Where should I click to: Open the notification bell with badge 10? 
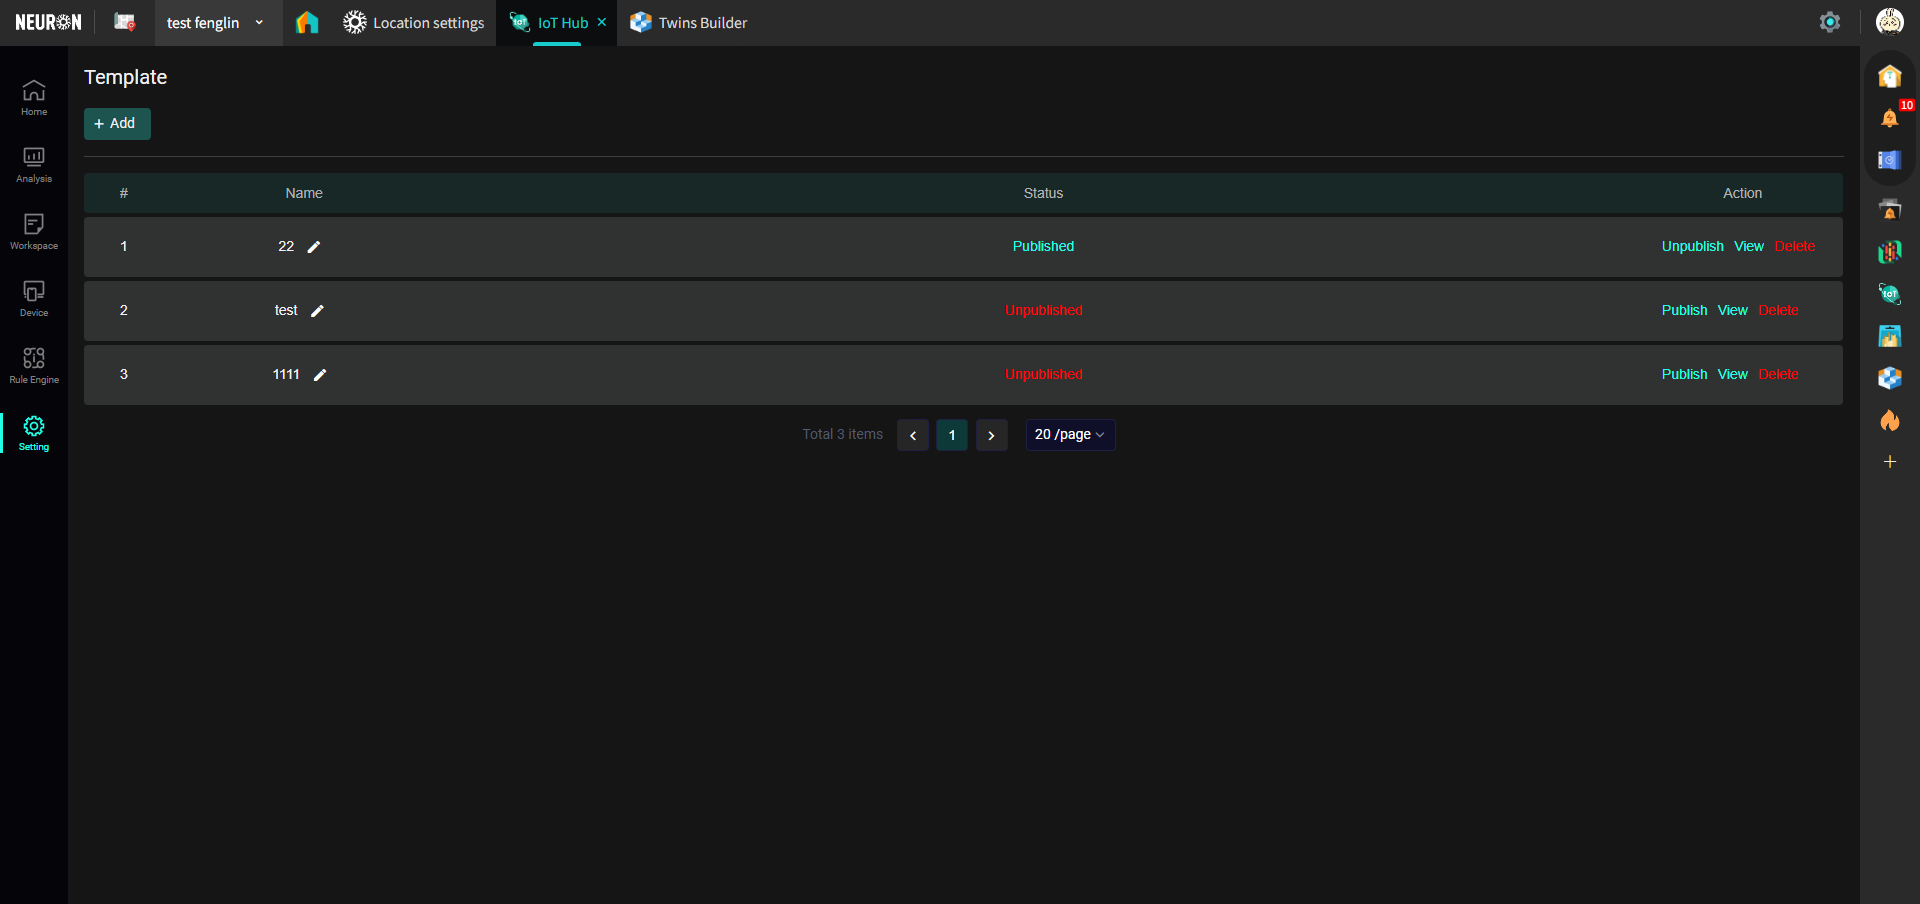[x=1889, y=118]
